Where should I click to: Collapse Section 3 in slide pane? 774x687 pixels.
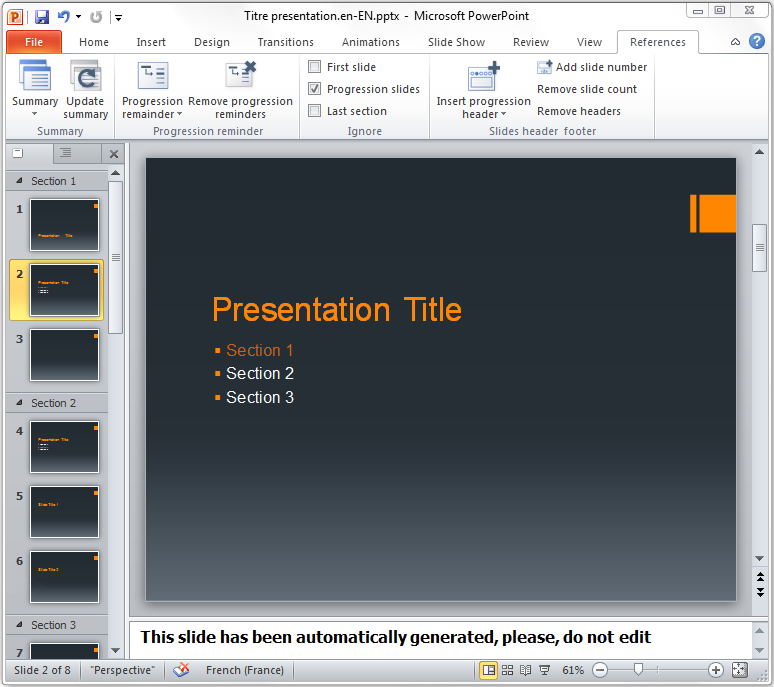click(x=19, y=625)
